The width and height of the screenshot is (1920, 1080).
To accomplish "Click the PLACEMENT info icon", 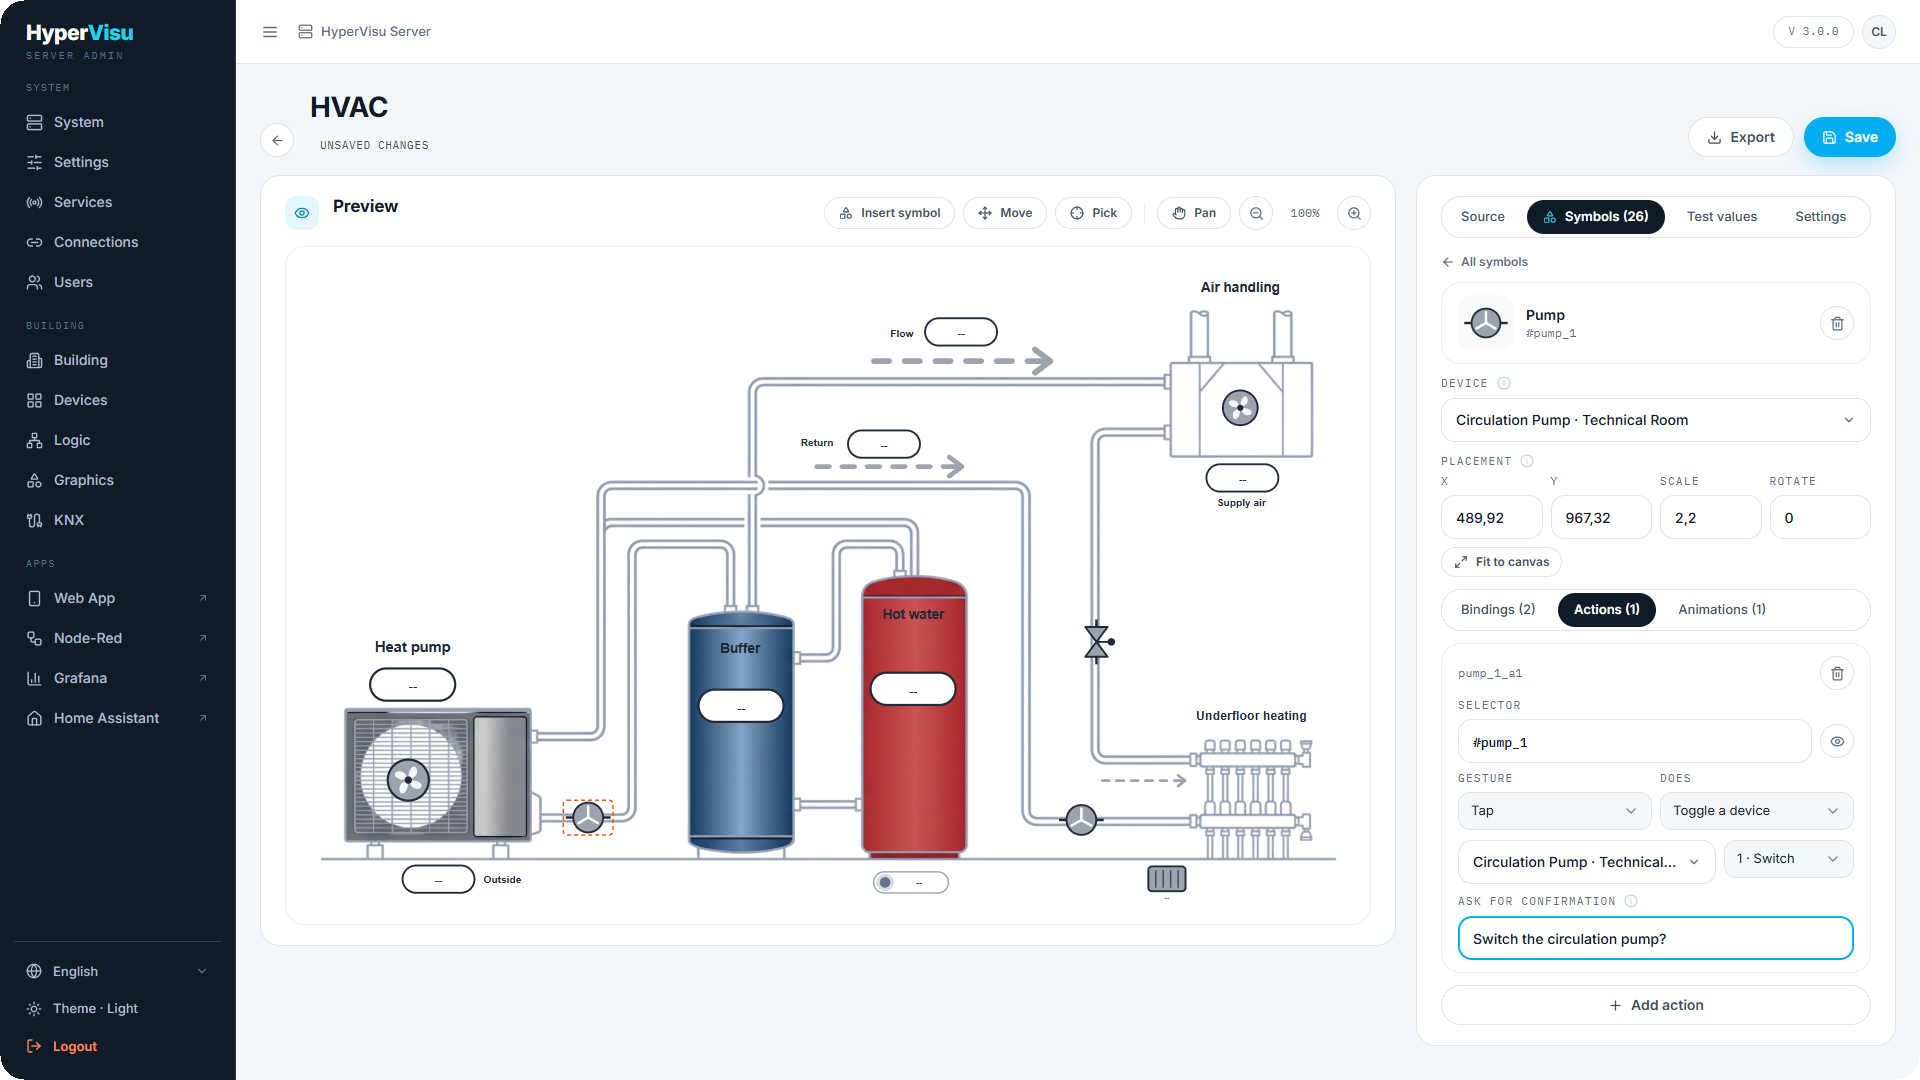I will [1527, 461].
